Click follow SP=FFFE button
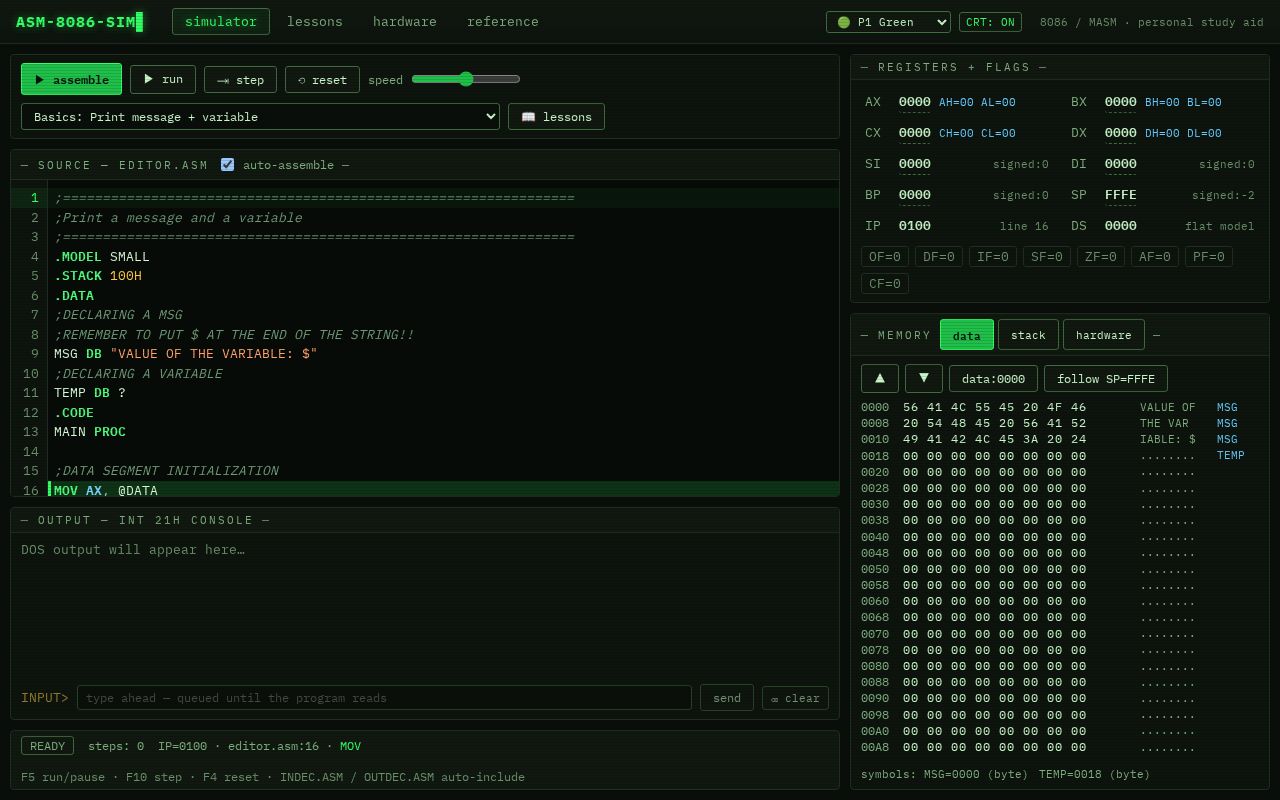 1106,379
